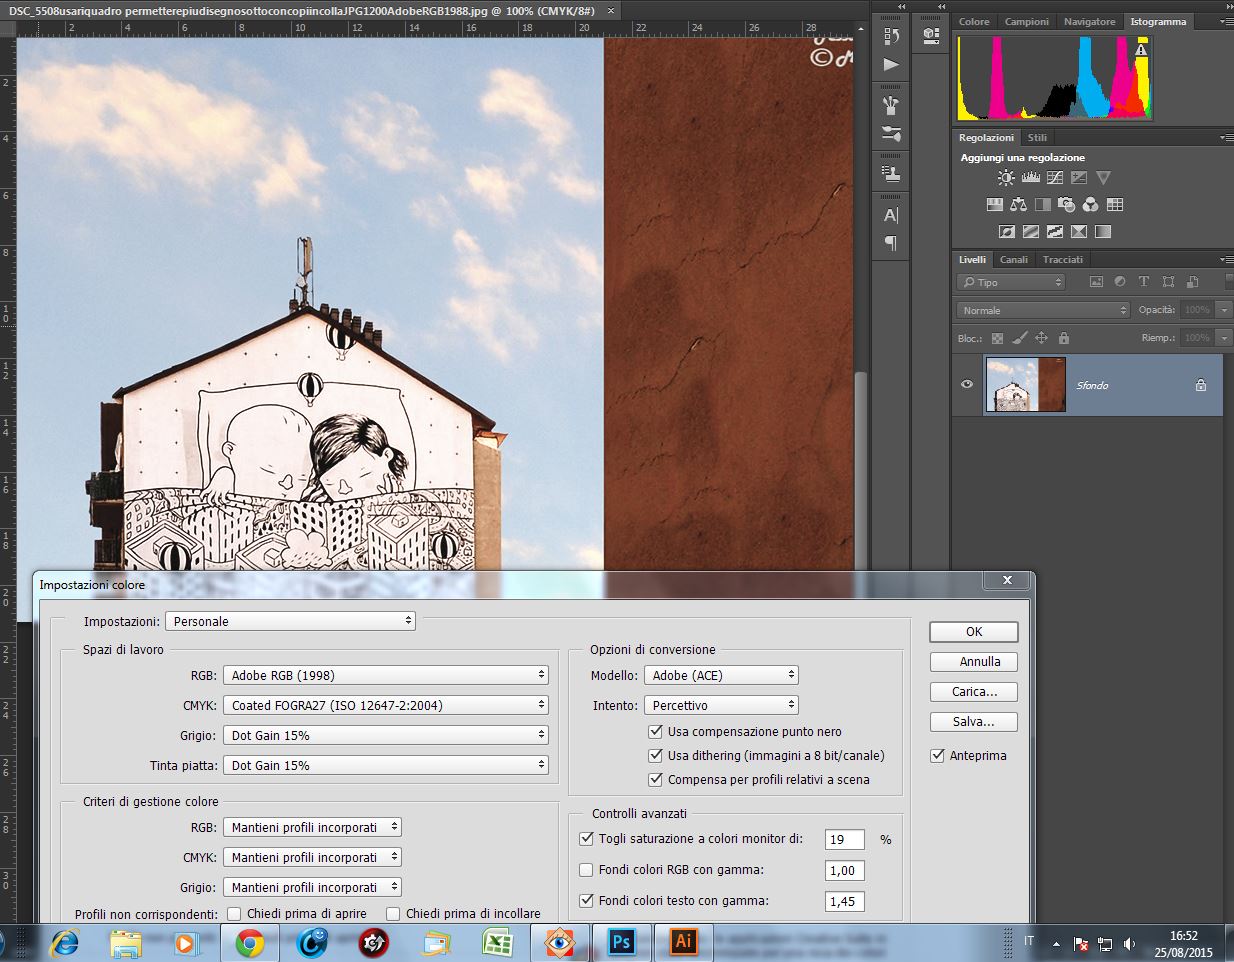Screen dimensions: 1234x962
Task: Open RGB policy Mantieni profili dropdown
Action: tap(312, 827)
